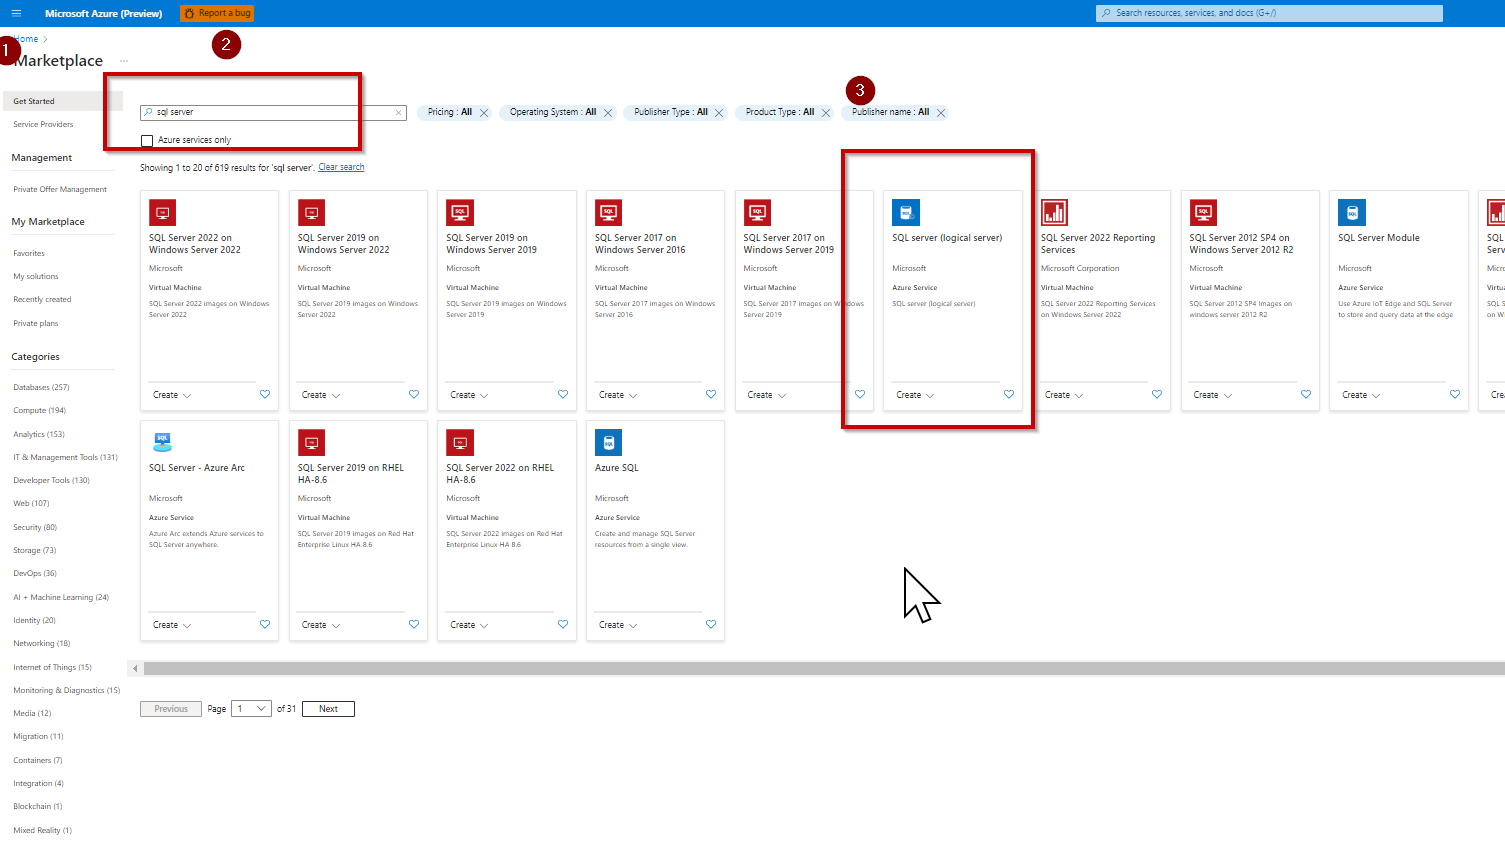Remove the Operating System filter
The height and width of the screenshot is (860, 1505).
click(608, 113)
